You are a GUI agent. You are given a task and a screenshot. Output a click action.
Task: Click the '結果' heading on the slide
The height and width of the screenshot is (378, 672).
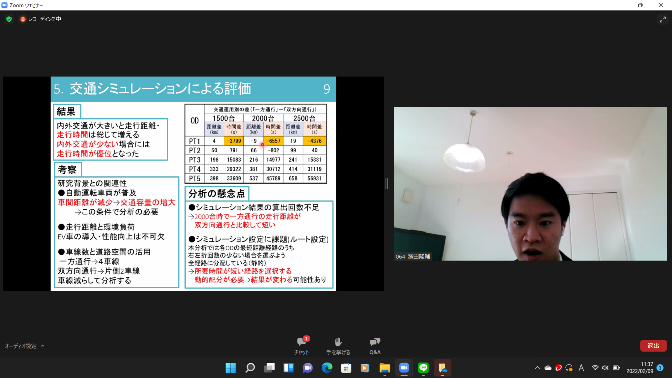[x=66, y=111]
